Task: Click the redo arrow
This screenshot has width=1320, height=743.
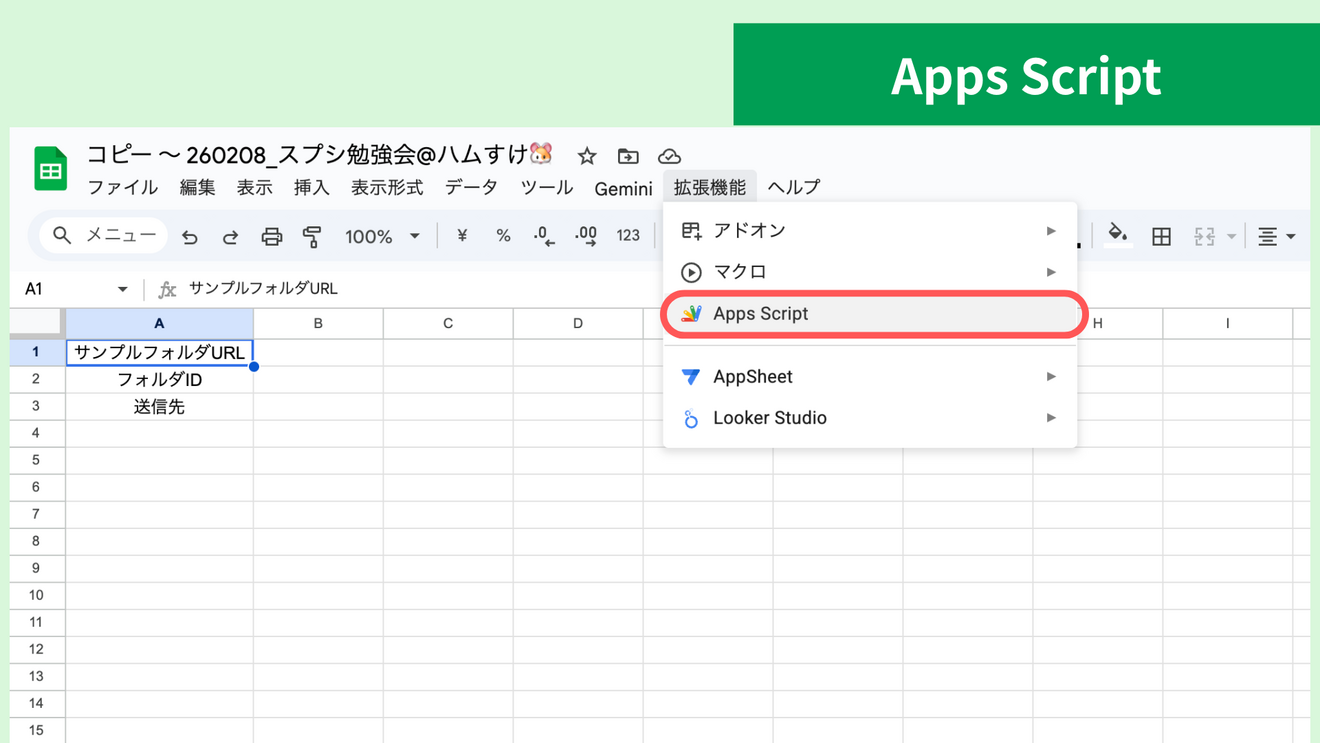Action: tap(230, 237)
